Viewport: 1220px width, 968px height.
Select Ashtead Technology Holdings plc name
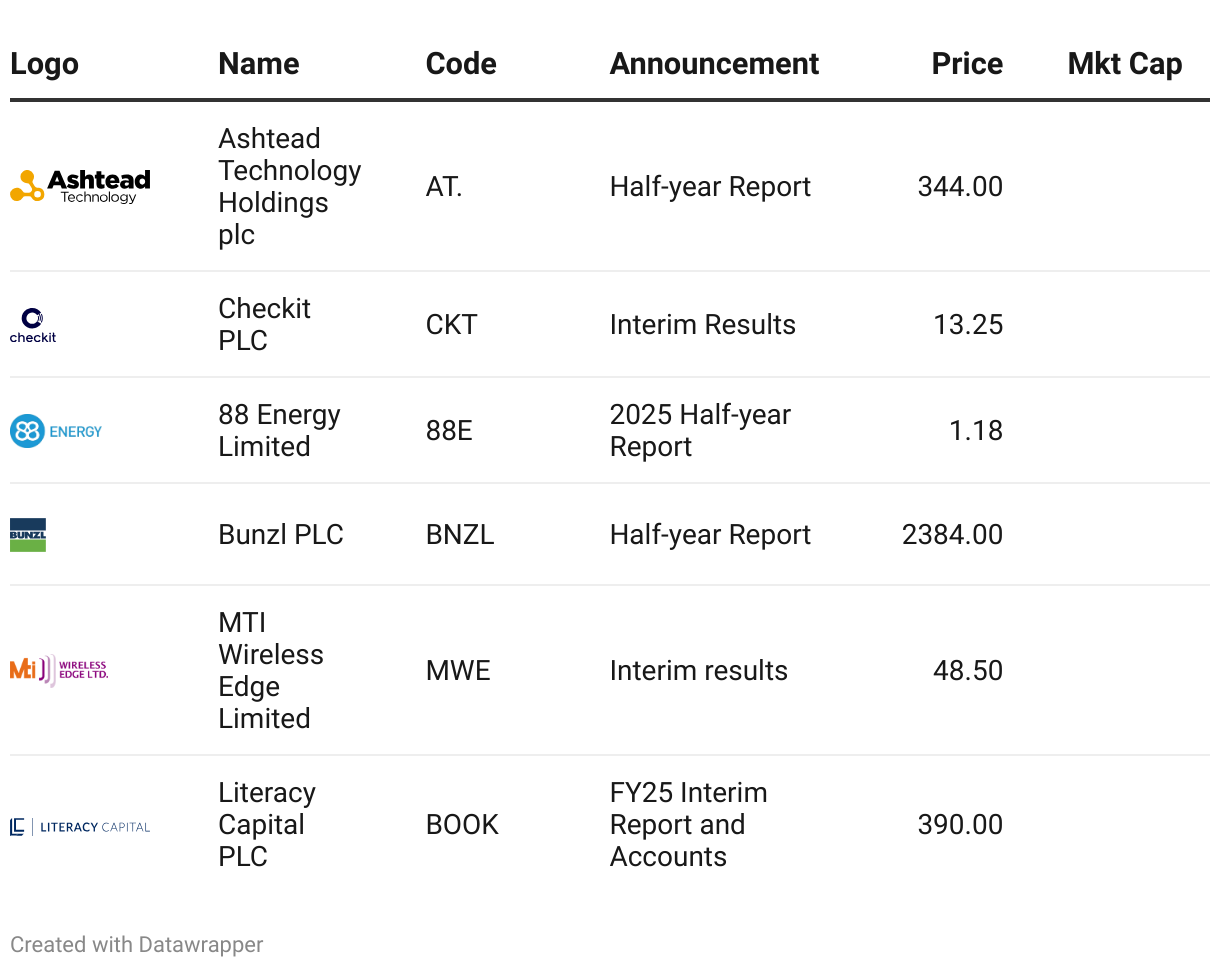(290, 186)
